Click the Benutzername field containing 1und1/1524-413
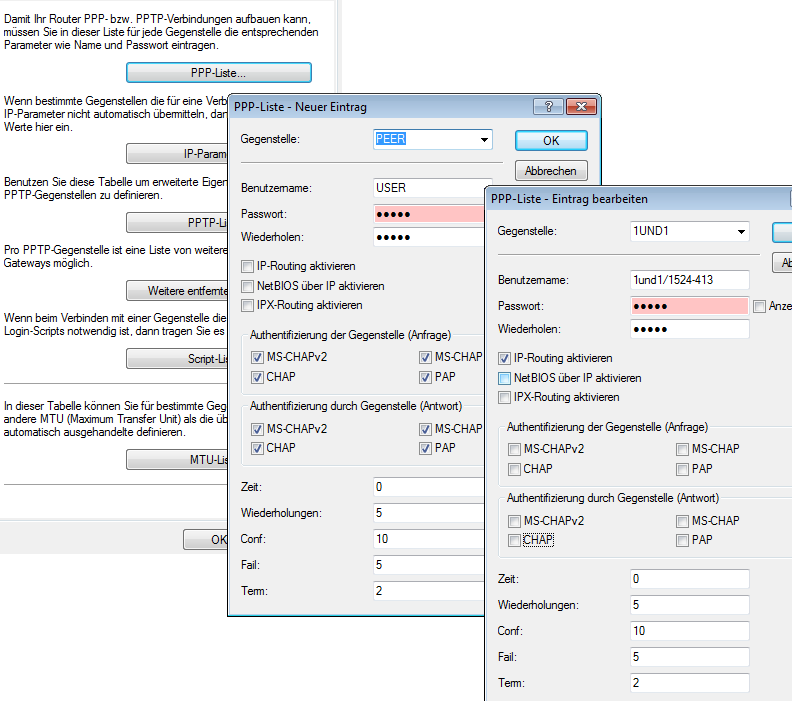Viewport: 792px width, 701px height. pos(690,280)
